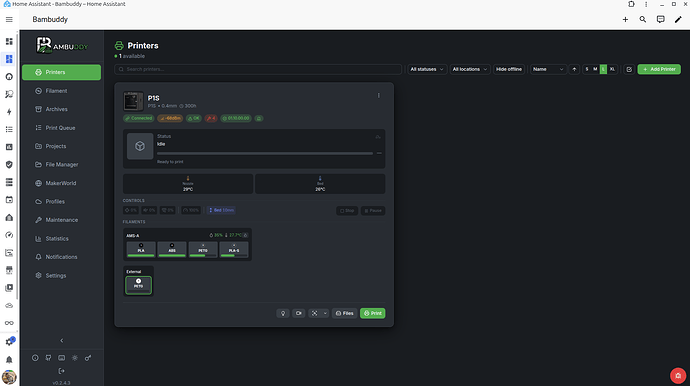Open File Manager
Image resolution: width=690 pixels, height=386 pixels.
point(62,165)
